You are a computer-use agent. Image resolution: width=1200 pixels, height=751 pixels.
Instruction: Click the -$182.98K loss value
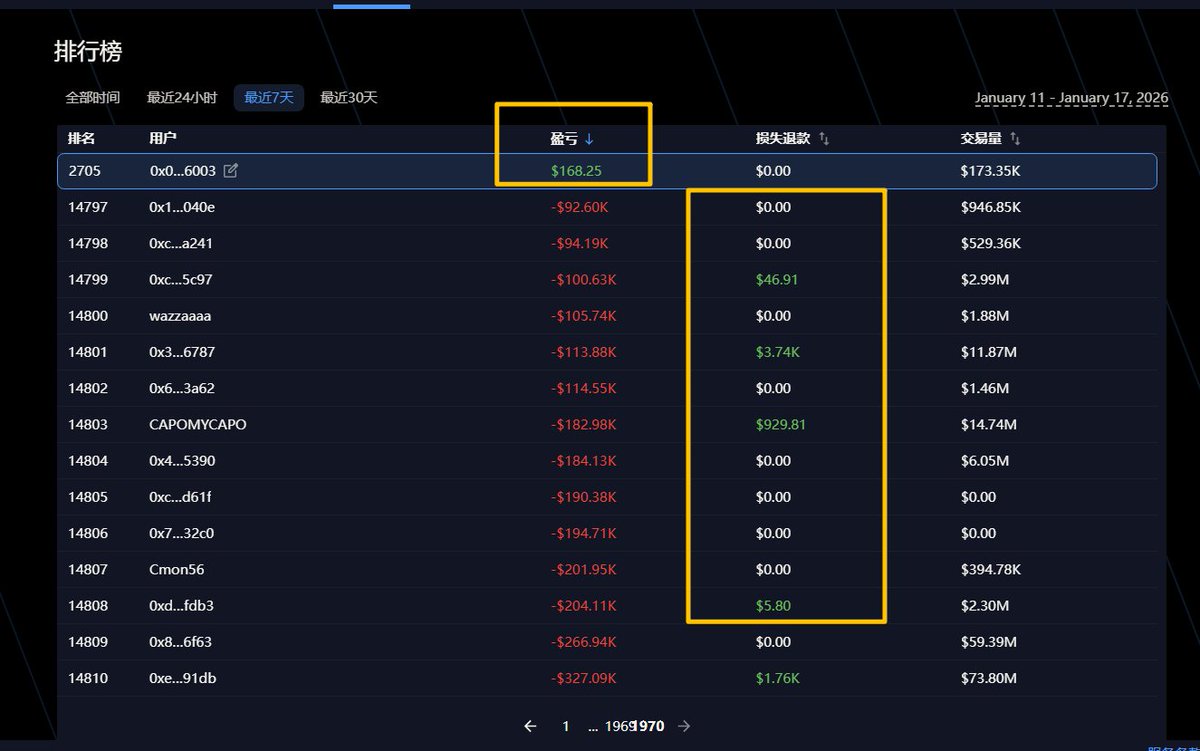coord(584,424)
